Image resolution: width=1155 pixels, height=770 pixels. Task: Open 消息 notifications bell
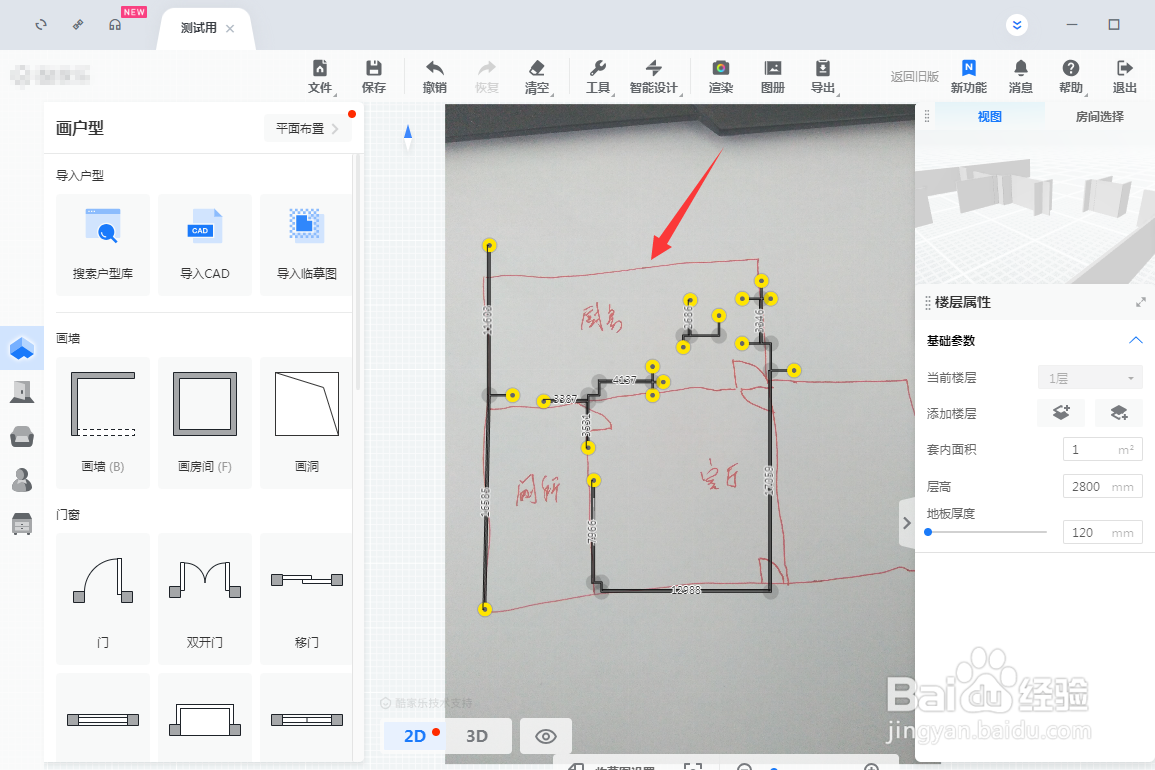1020,77
